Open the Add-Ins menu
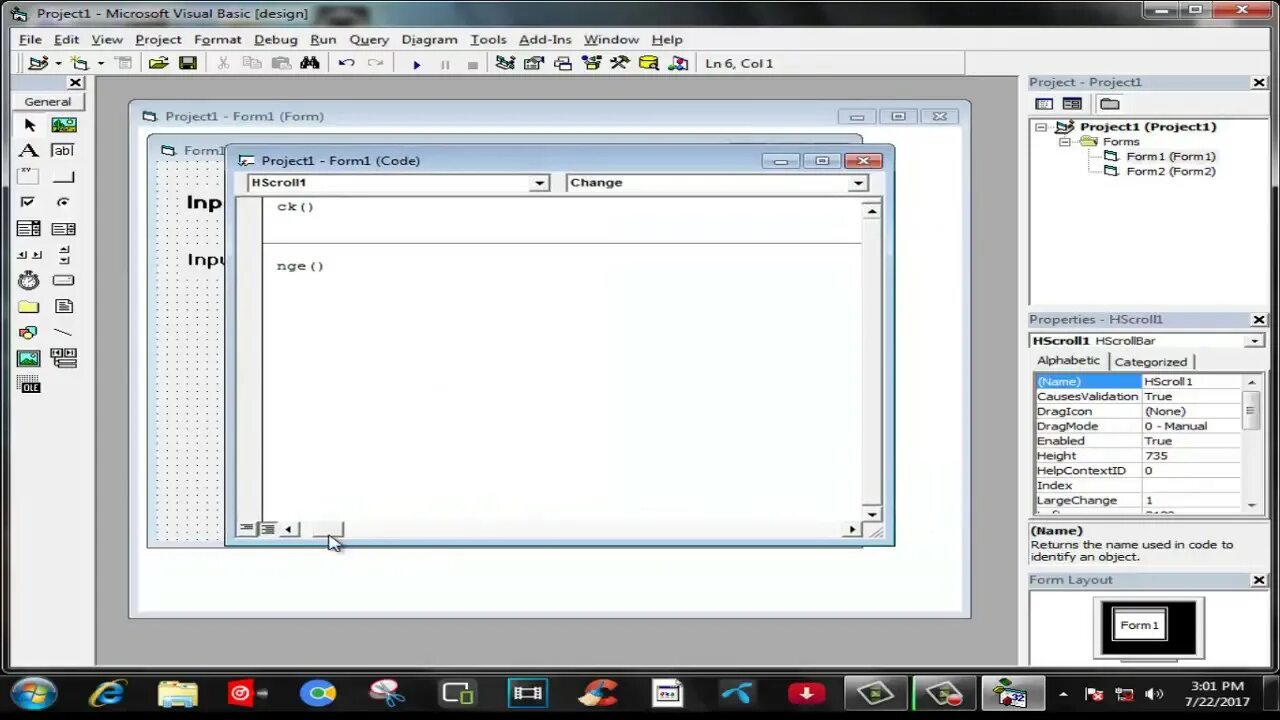The height and width of the screenshot is (720, 1280). (545, 39)
